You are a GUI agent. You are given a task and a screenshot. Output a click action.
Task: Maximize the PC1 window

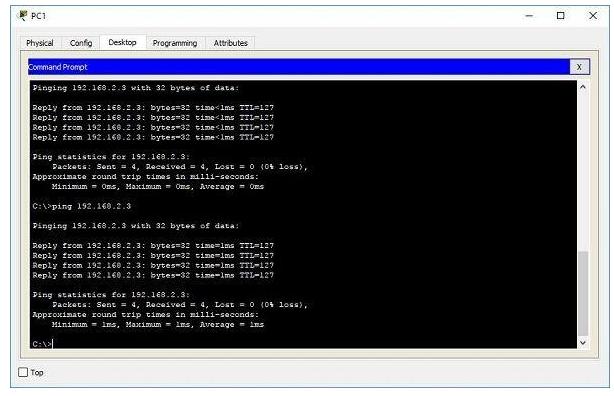pyautogui.click(x=560, y=16)
